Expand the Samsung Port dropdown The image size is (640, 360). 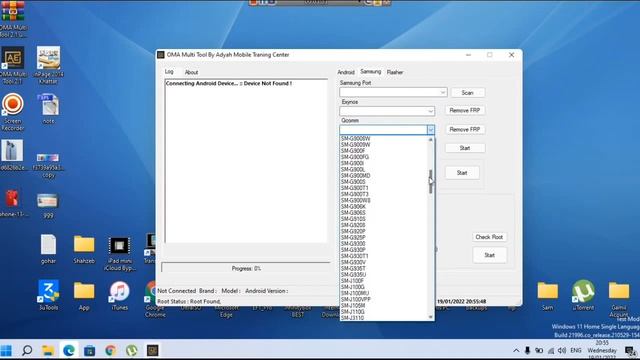(393, 93)
